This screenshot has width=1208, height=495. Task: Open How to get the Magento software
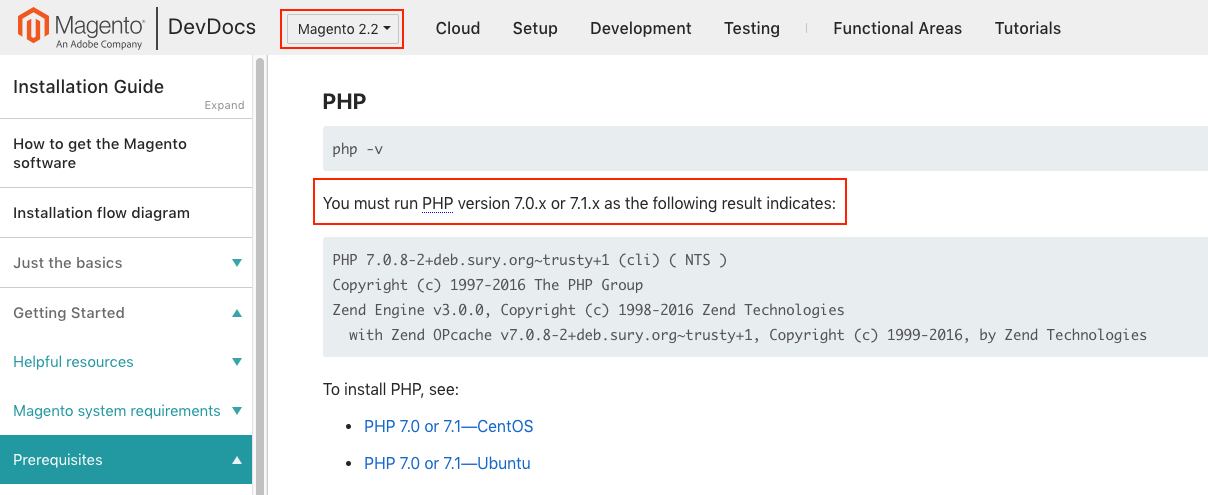coord(100,153)
